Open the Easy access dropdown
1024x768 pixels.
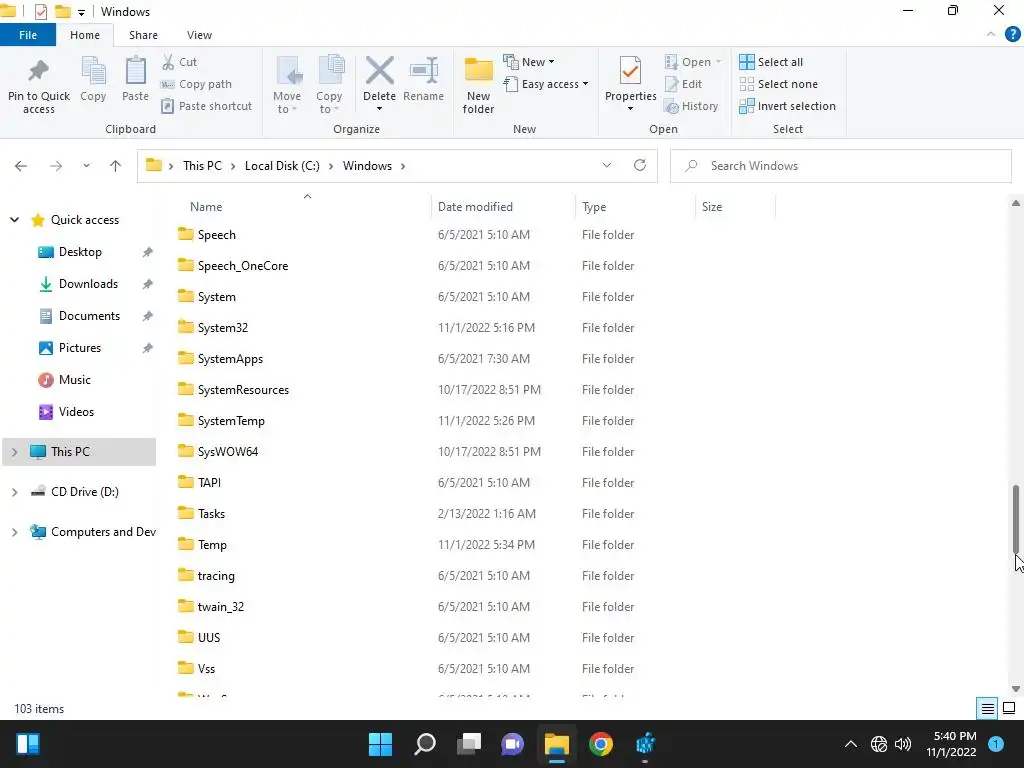tap(546, 84)
